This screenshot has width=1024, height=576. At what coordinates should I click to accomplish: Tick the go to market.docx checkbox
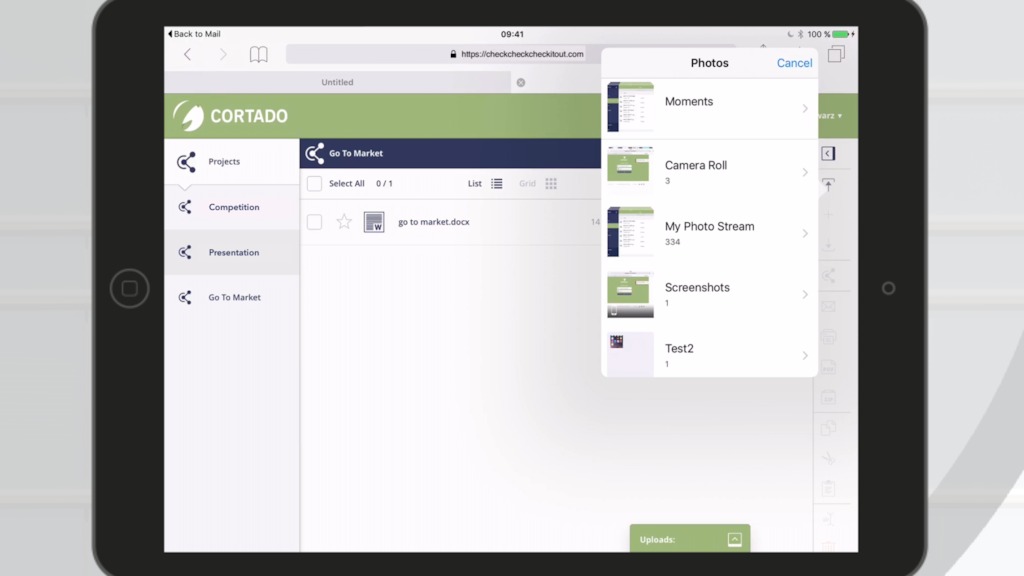(x=314, y=222)
